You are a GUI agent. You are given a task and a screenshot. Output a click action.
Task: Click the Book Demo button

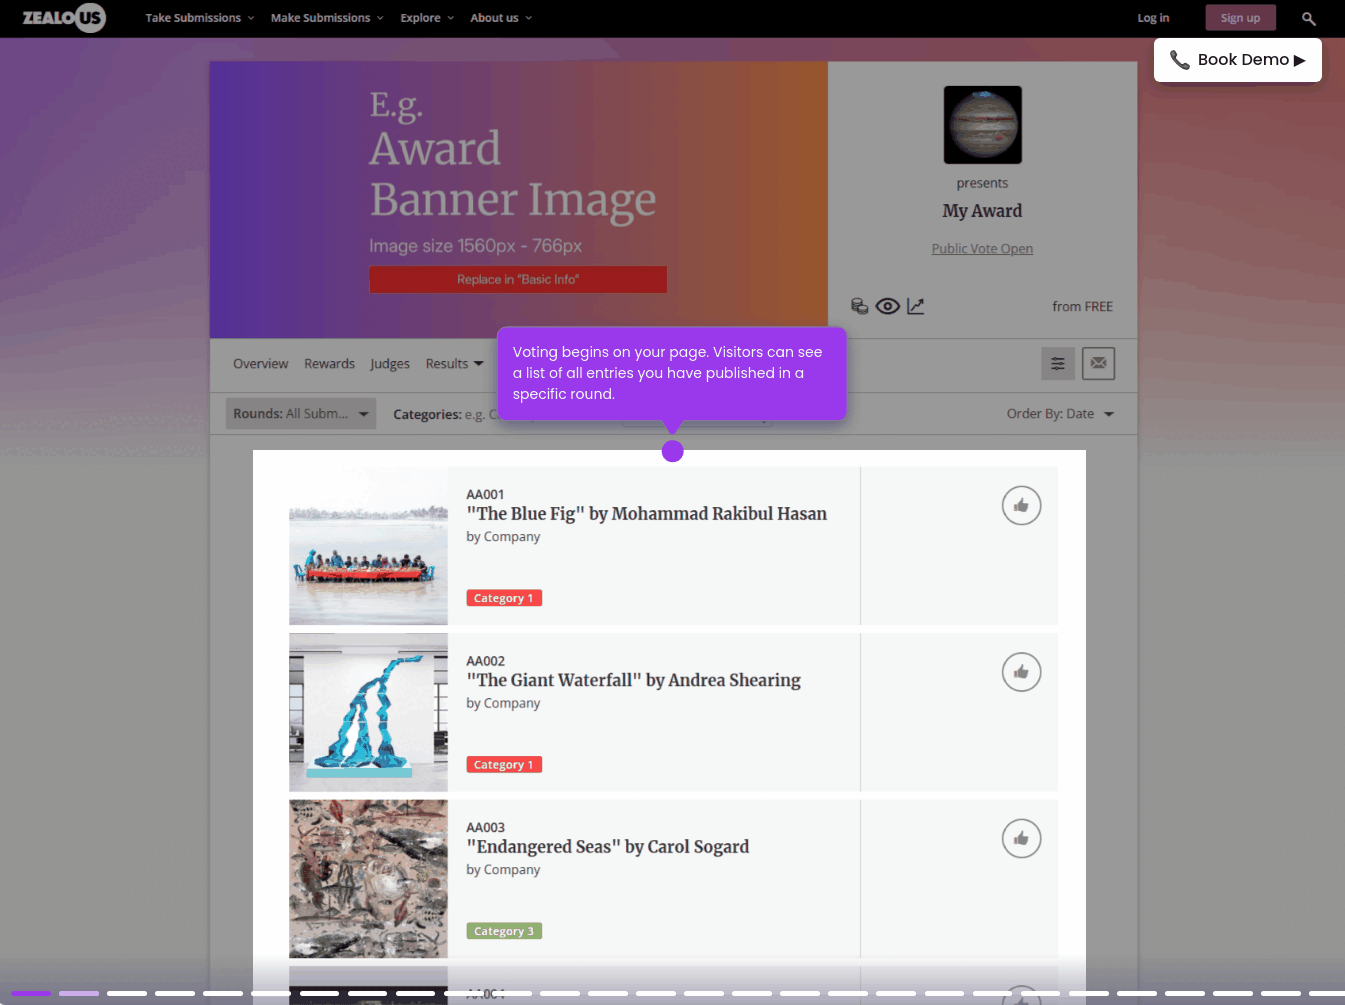coord(1237,60)
